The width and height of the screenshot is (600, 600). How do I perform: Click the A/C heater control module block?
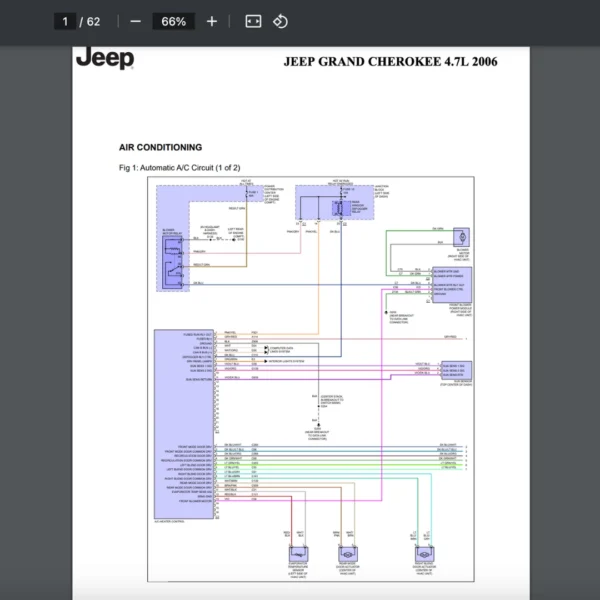pos(184,425)
